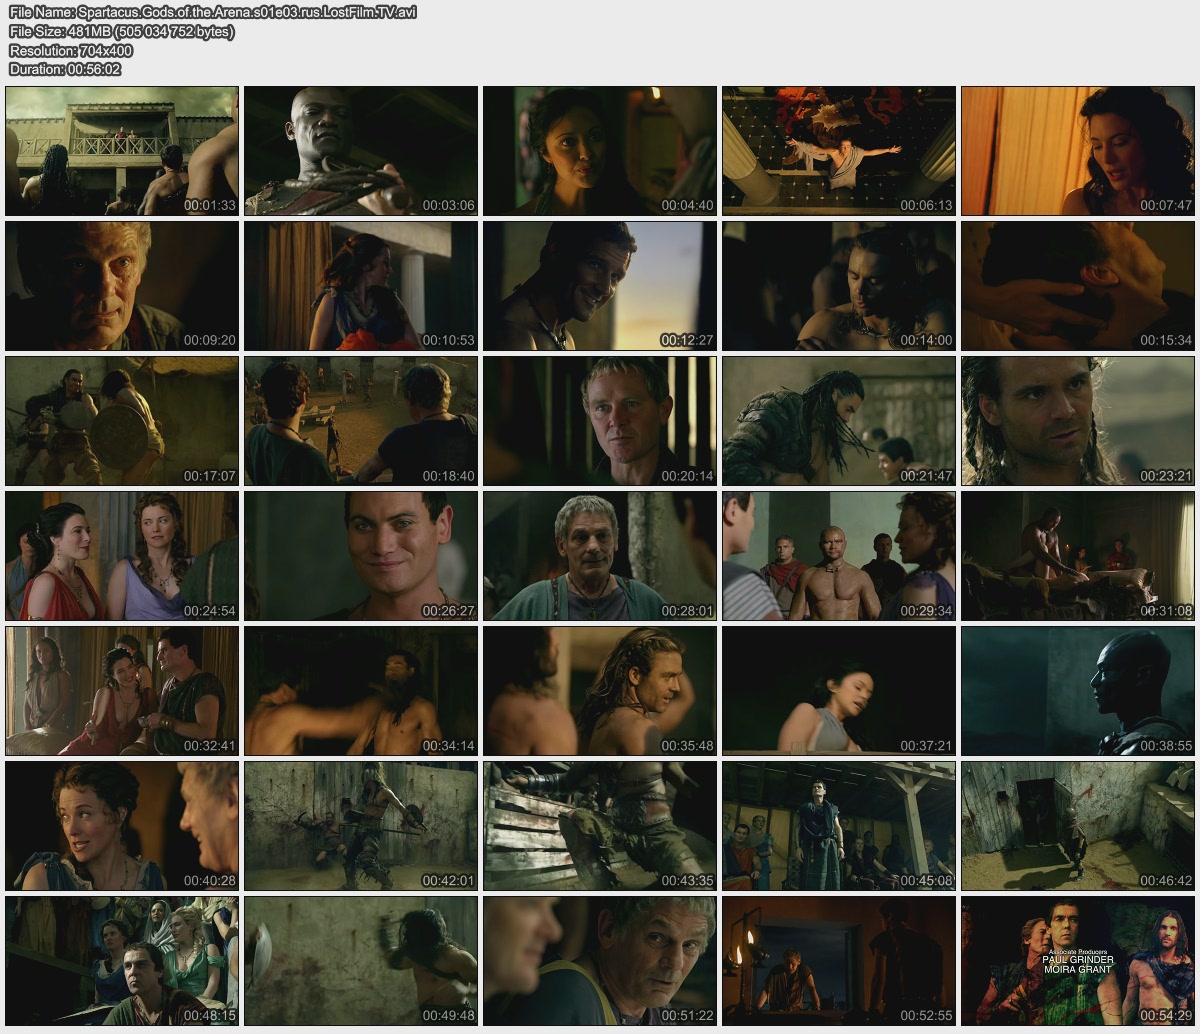The height and width of the screenshot is (1034, 1200).
Task: Click the frame marked 00:29:34
Action: (x=839, y=556)
